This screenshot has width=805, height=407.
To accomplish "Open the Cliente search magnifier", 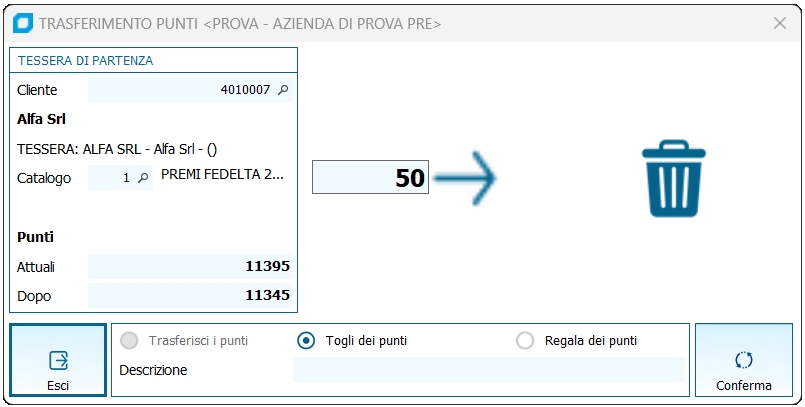I will pyautogui.click(x=283, y=90).
